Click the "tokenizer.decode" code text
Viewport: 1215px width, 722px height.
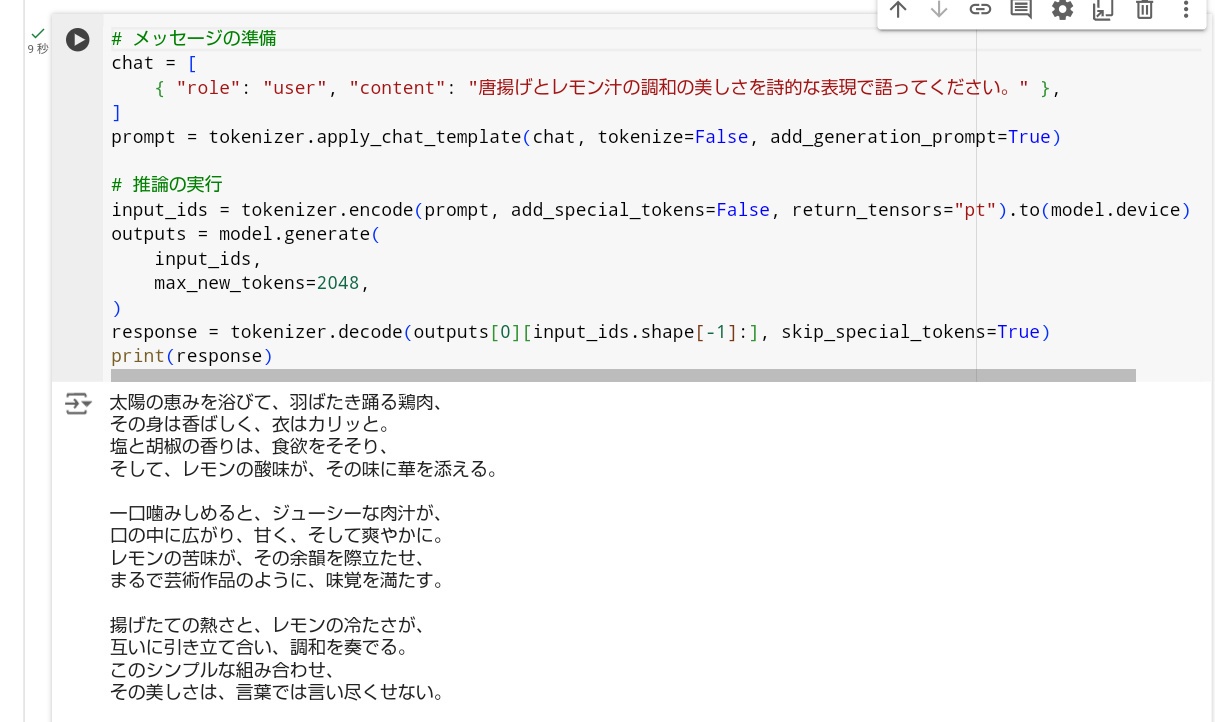(316, 332)
